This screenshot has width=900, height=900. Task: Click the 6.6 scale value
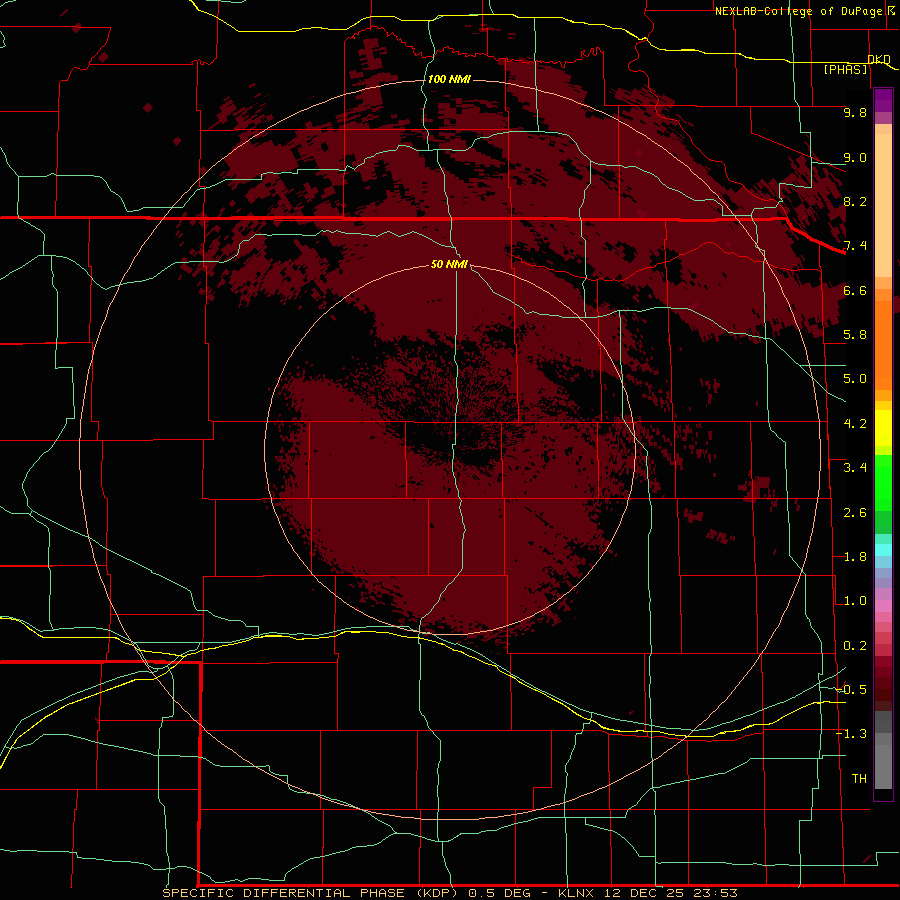click(x=855, y=290)
